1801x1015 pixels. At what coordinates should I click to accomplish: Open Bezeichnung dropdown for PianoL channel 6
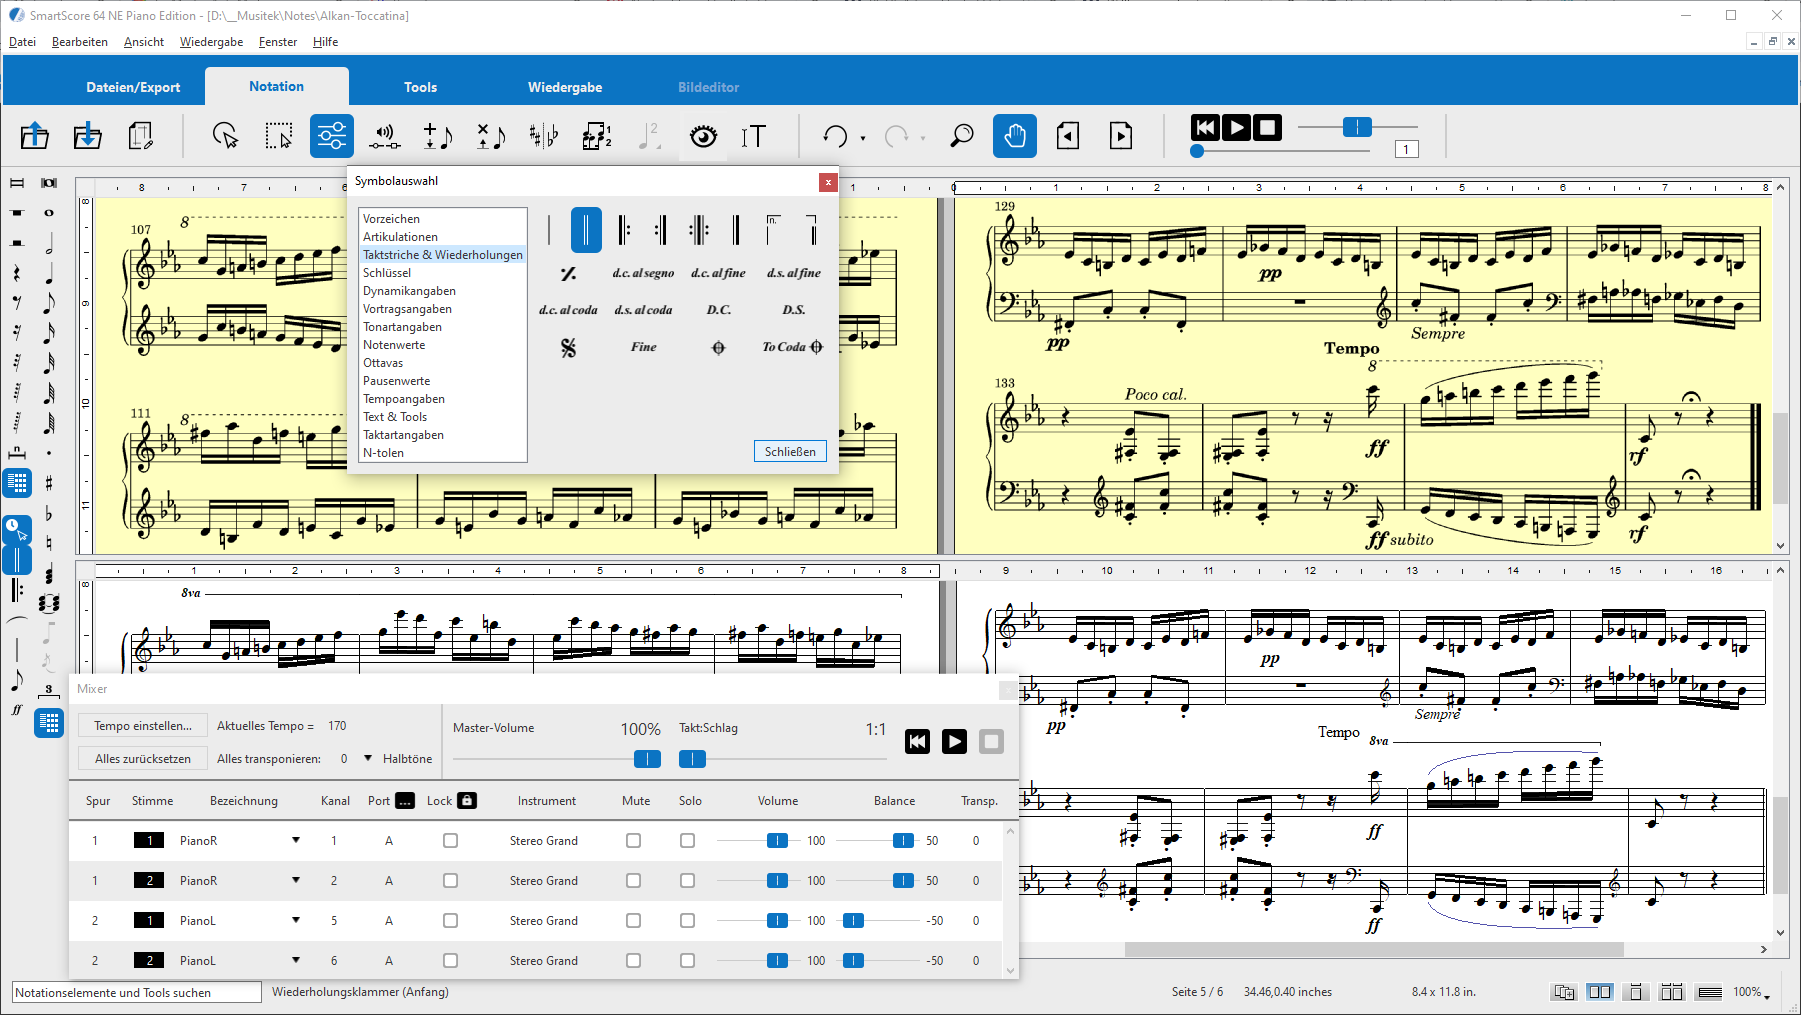pos(296,961)
